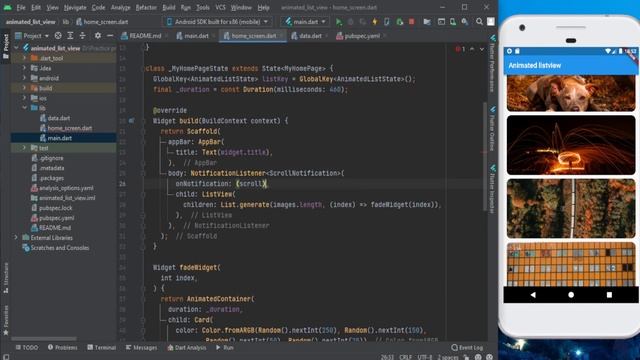The height and width of the screenshot is (360, 640).
Task: Expand the build folder
Action: click(x=24, y=88)
